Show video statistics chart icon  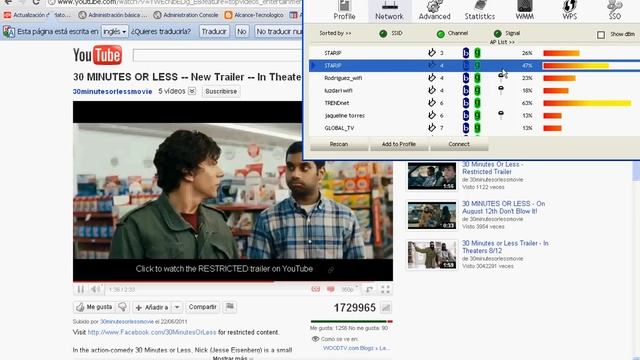pos(386,308)
